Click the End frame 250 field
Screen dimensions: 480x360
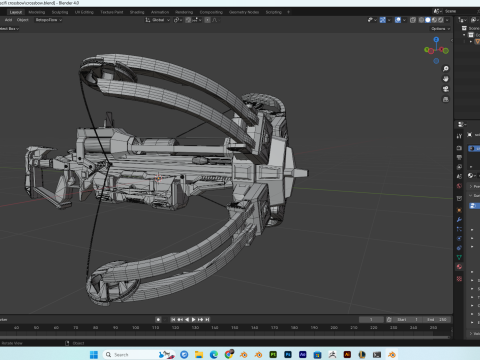[437, 319]
